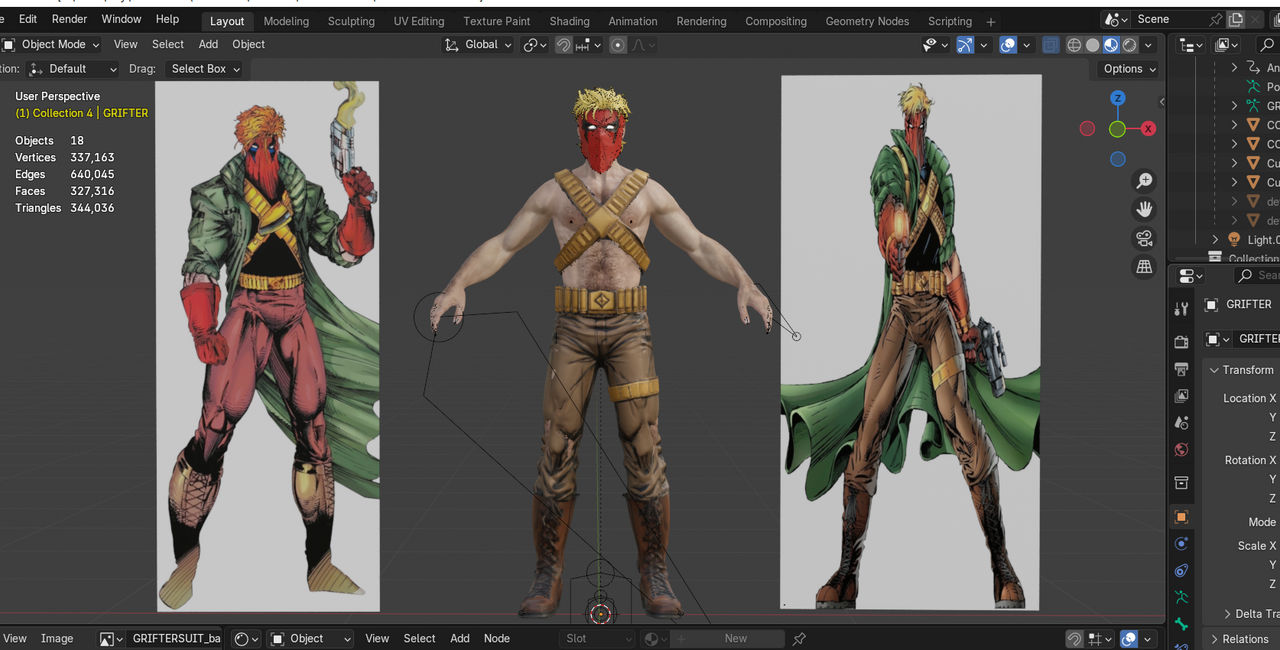Viewport: 1280px width, 650px height.
Task: Open the Render properties tab
Action: point(1181,342)
